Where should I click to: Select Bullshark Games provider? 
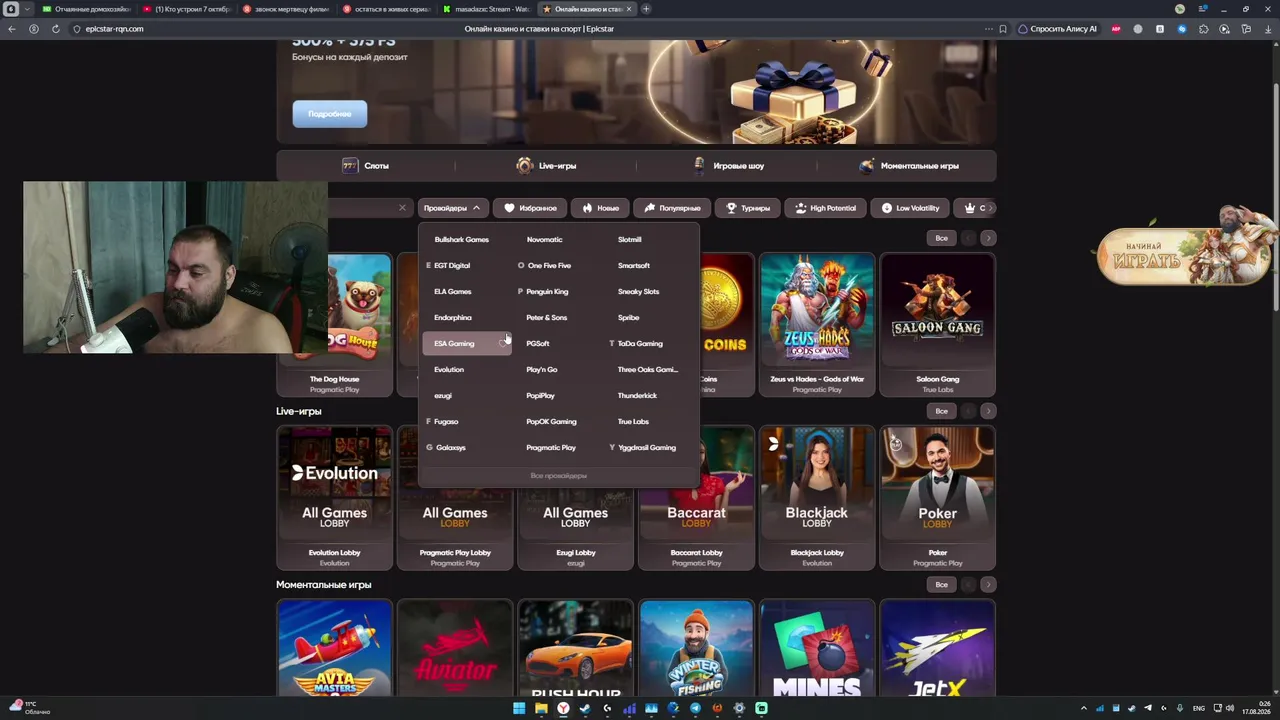[x=462, y=240]
